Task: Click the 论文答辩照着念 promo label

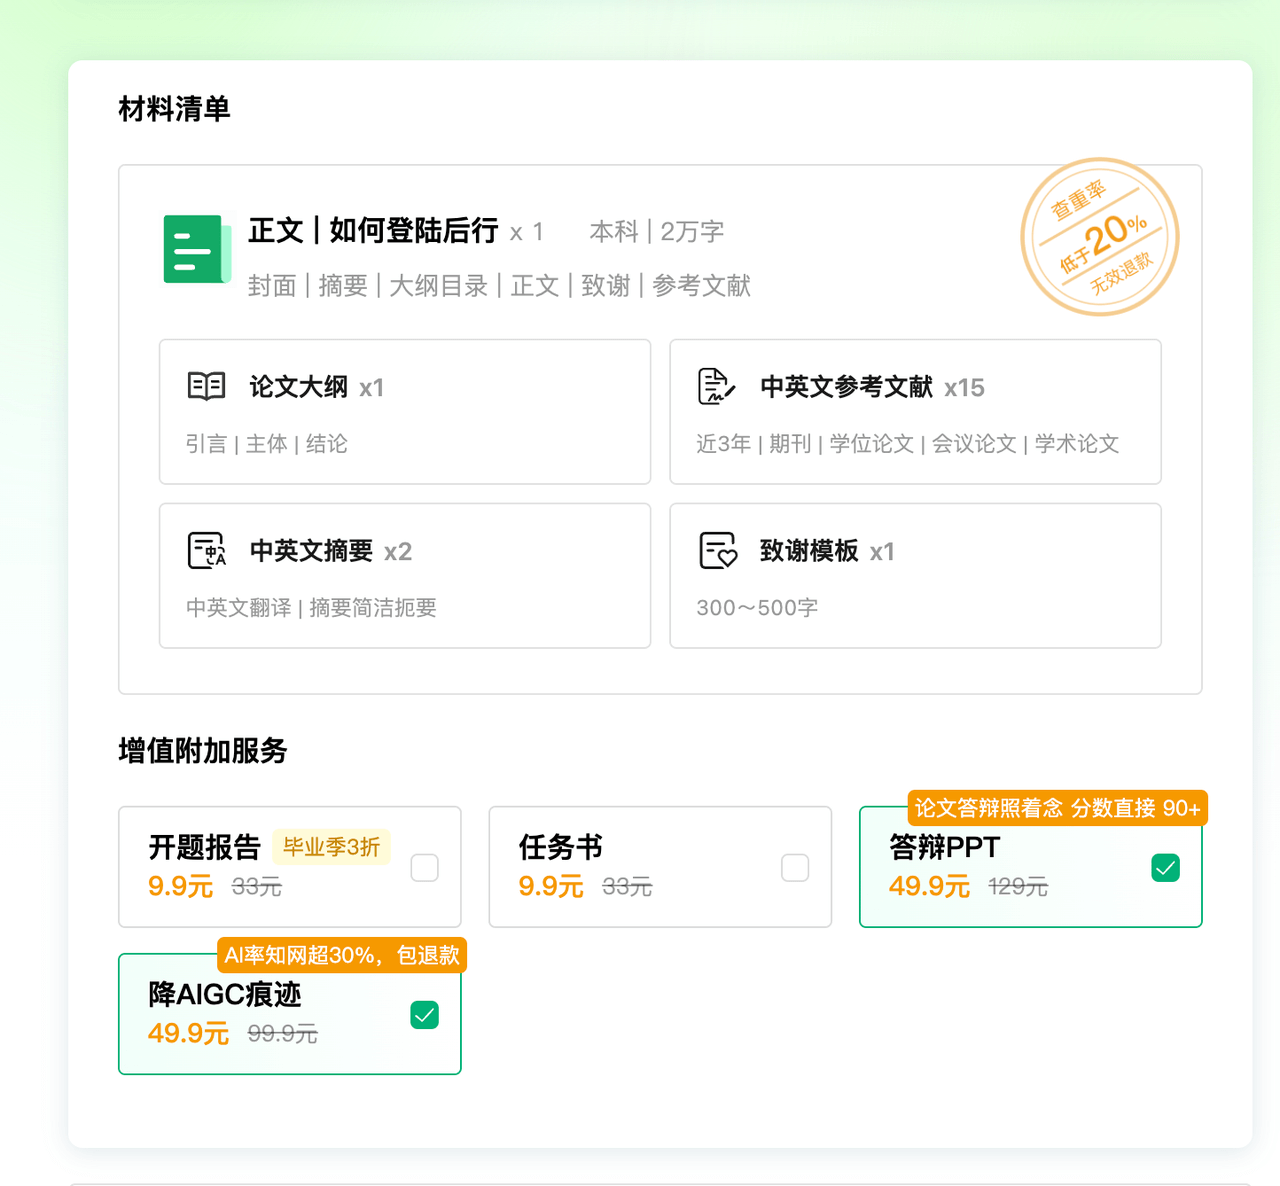Action: click(1057, 808)
